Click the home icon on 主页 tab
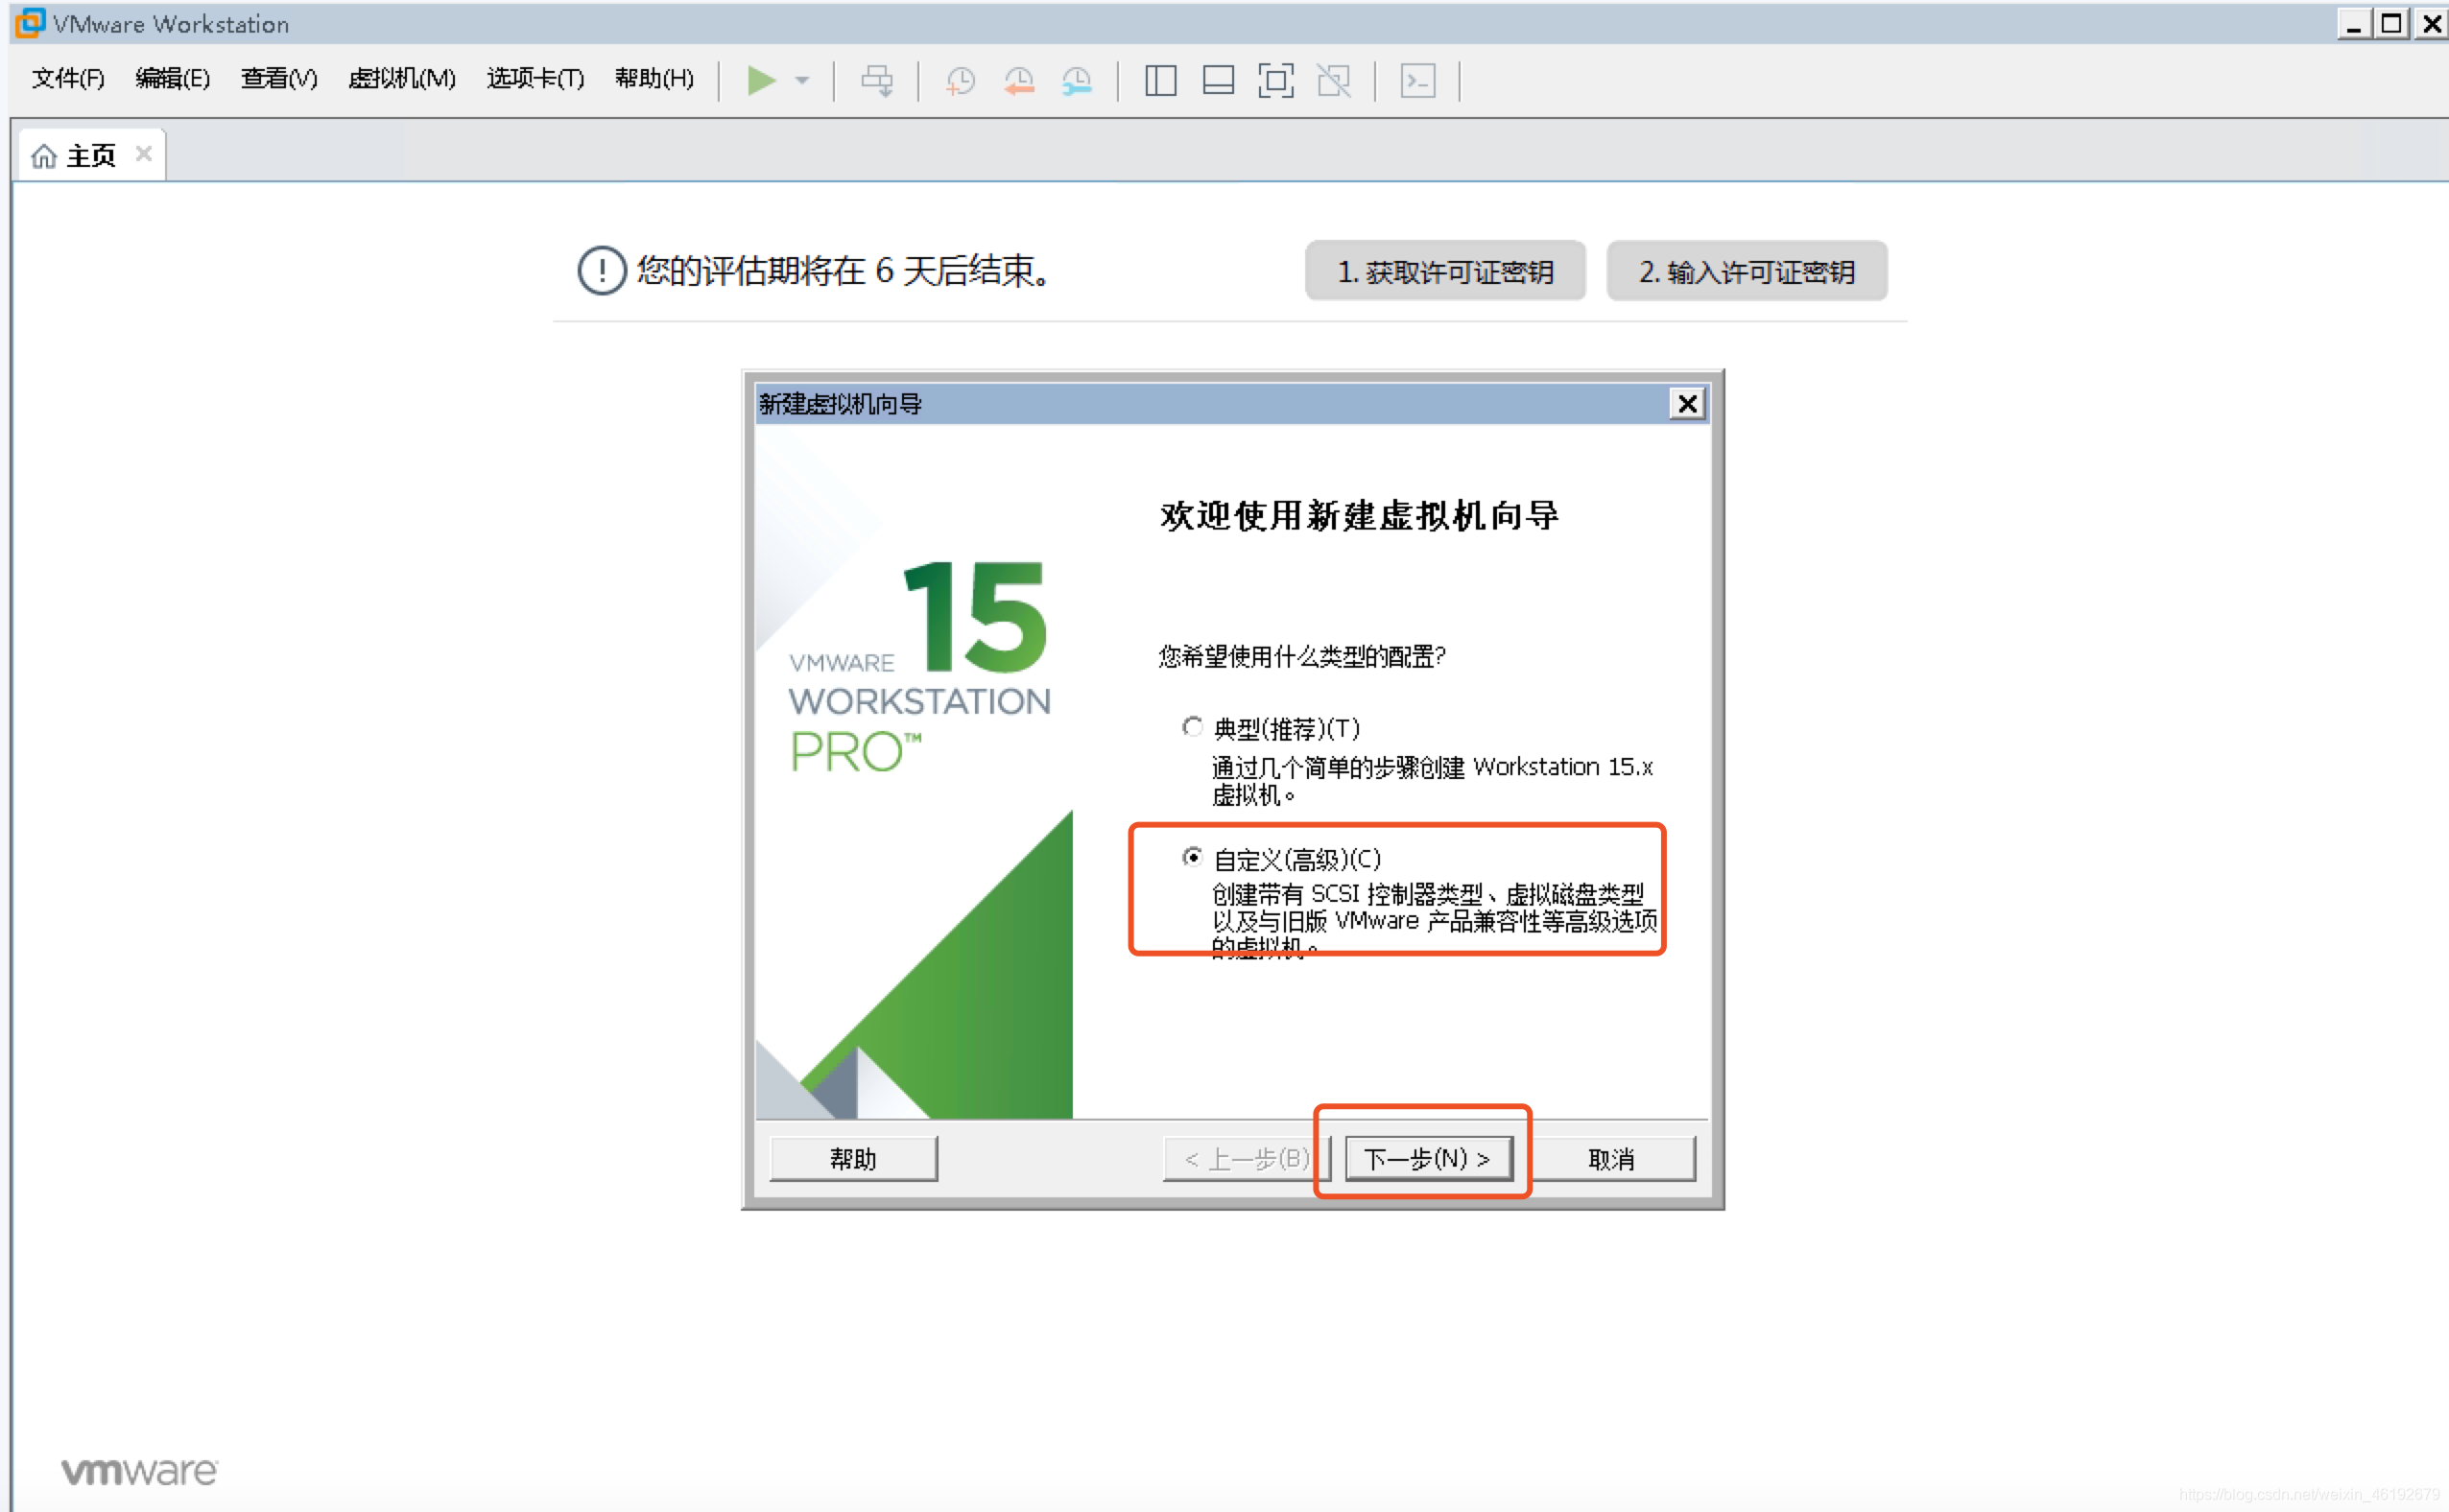 point(44,156)
